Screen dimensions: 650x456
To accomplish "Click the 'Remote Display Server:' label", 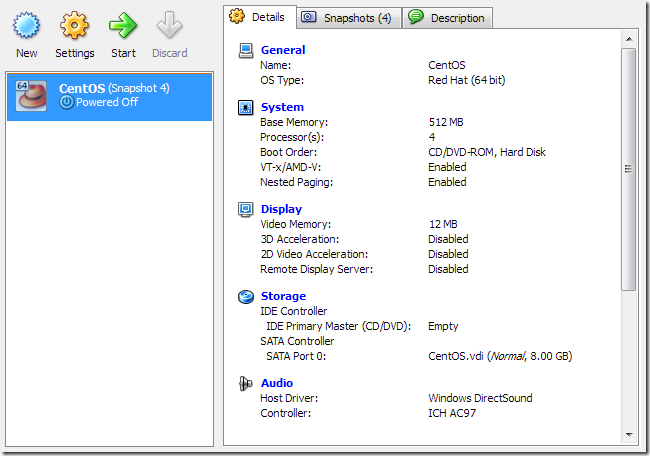I will tap(316, 269).
